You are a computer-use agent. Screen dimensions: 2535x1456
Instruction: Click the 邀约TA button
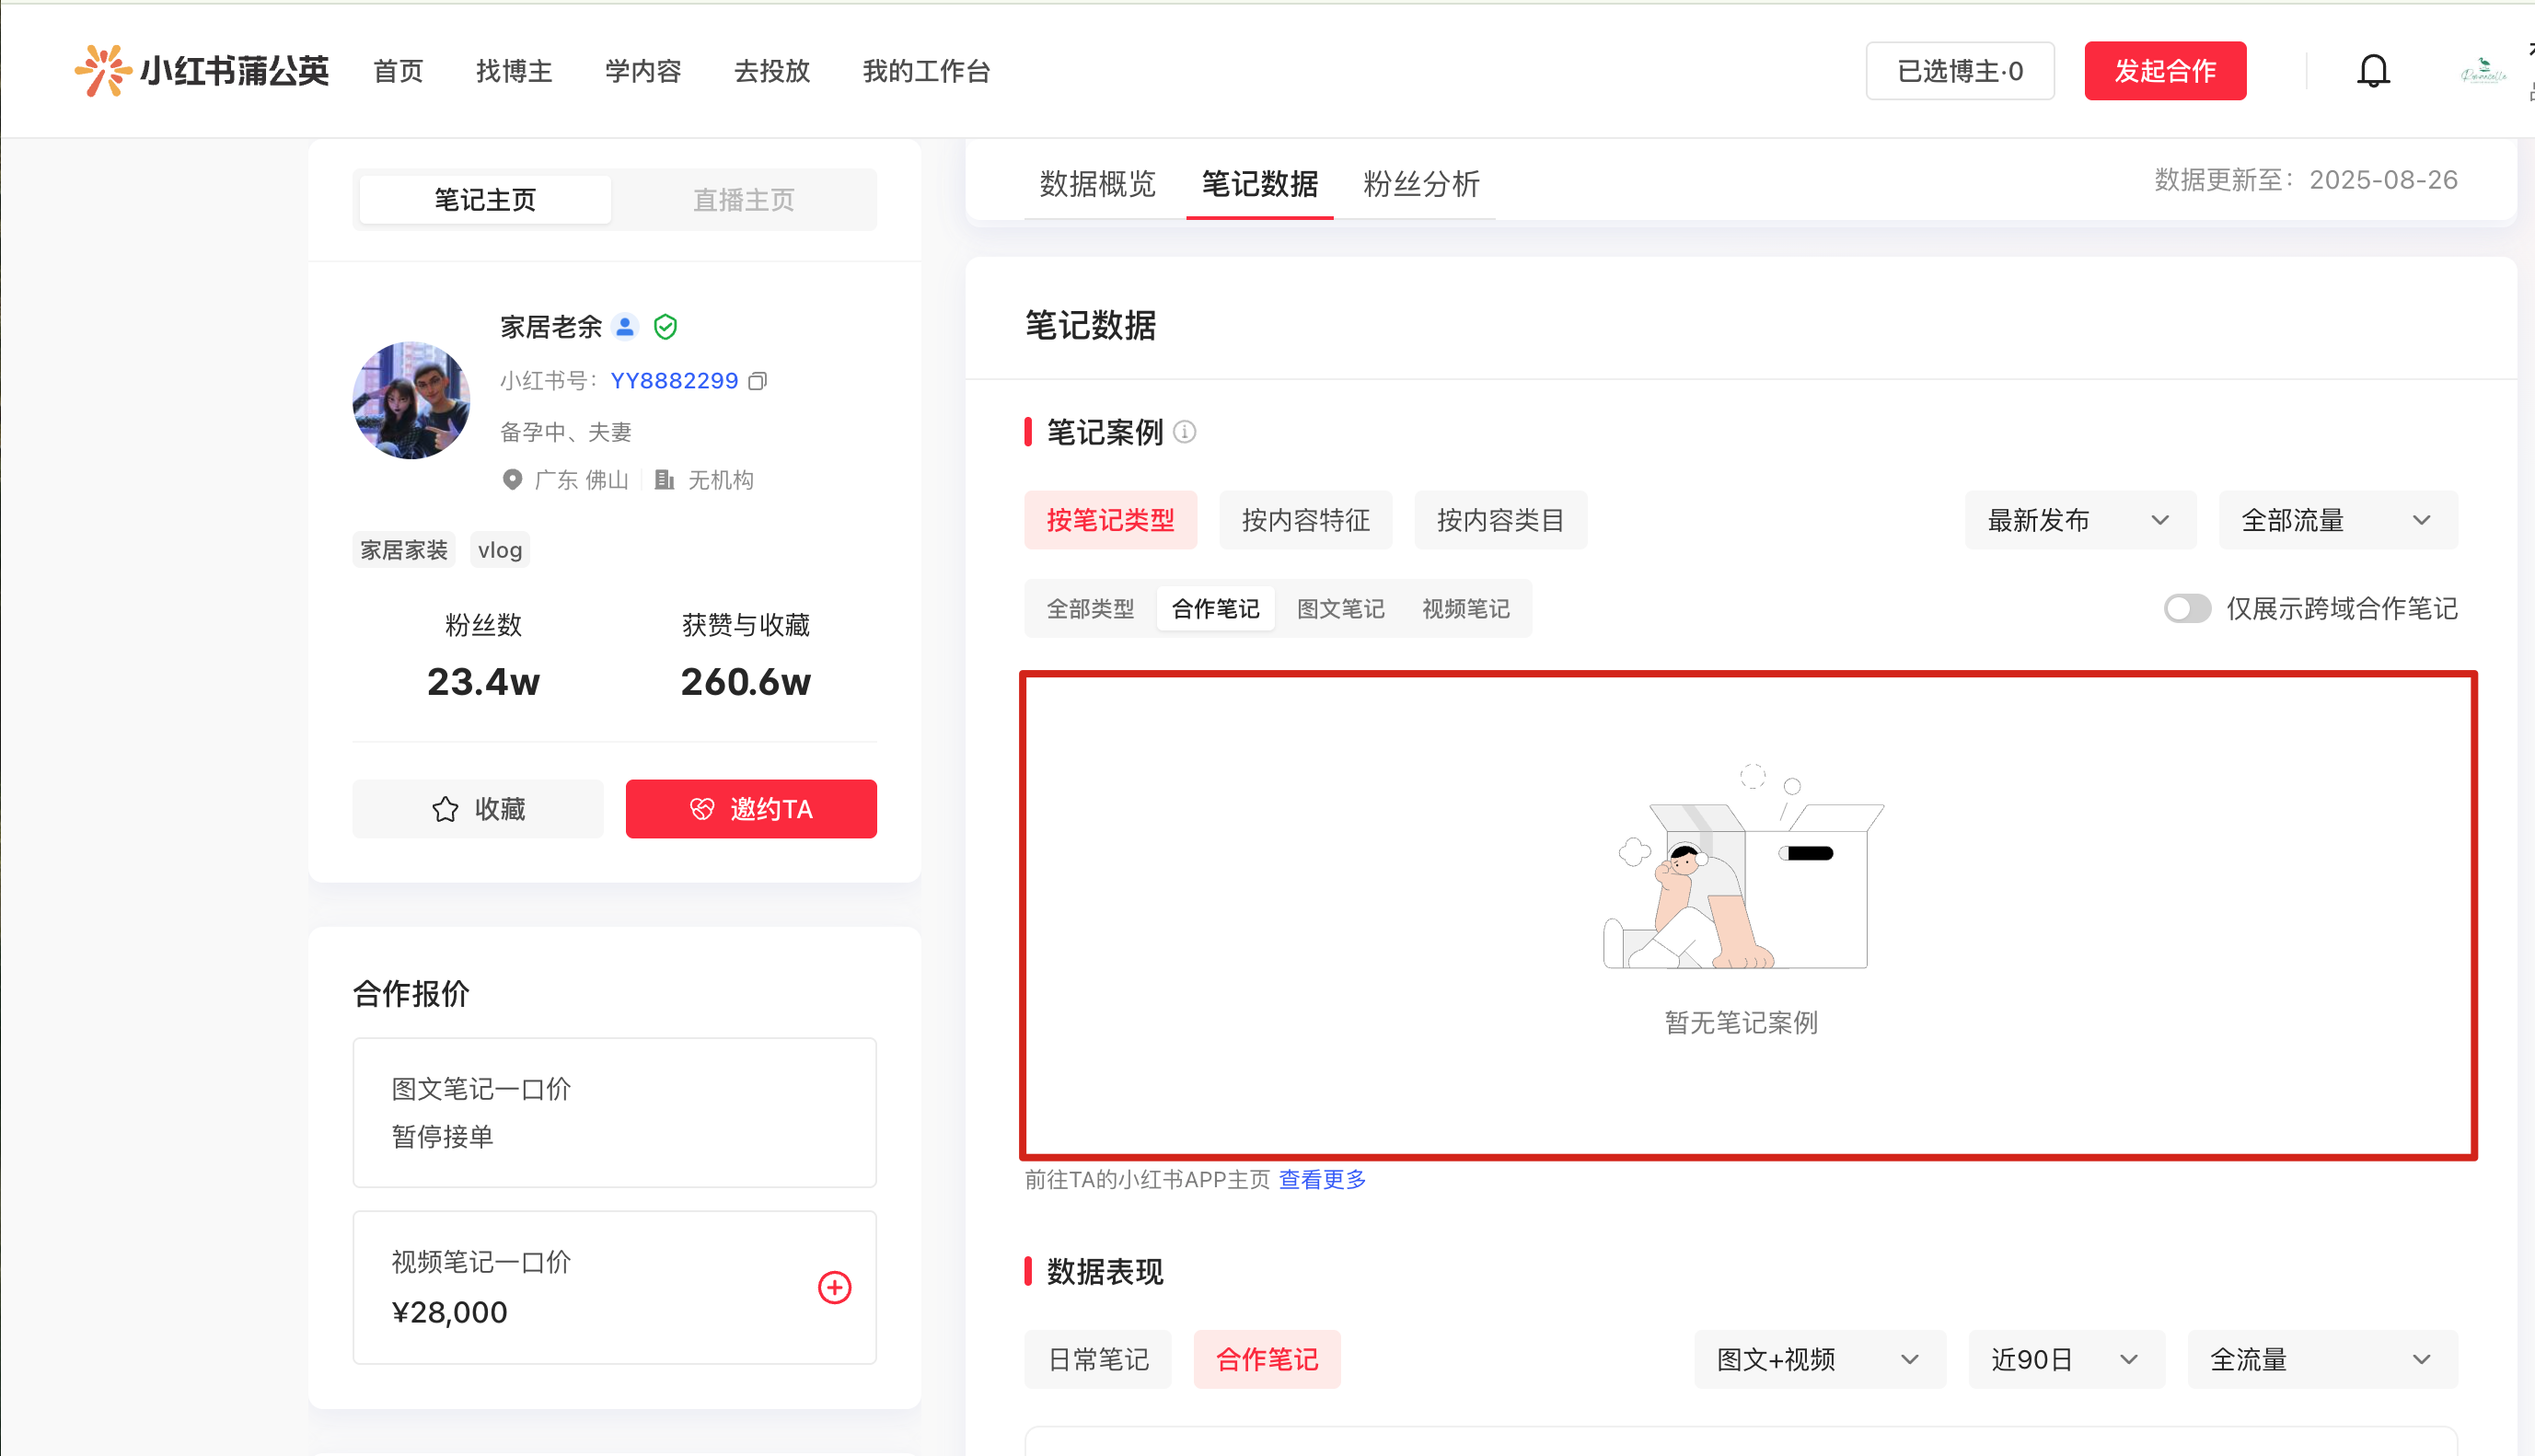[751, 809]
